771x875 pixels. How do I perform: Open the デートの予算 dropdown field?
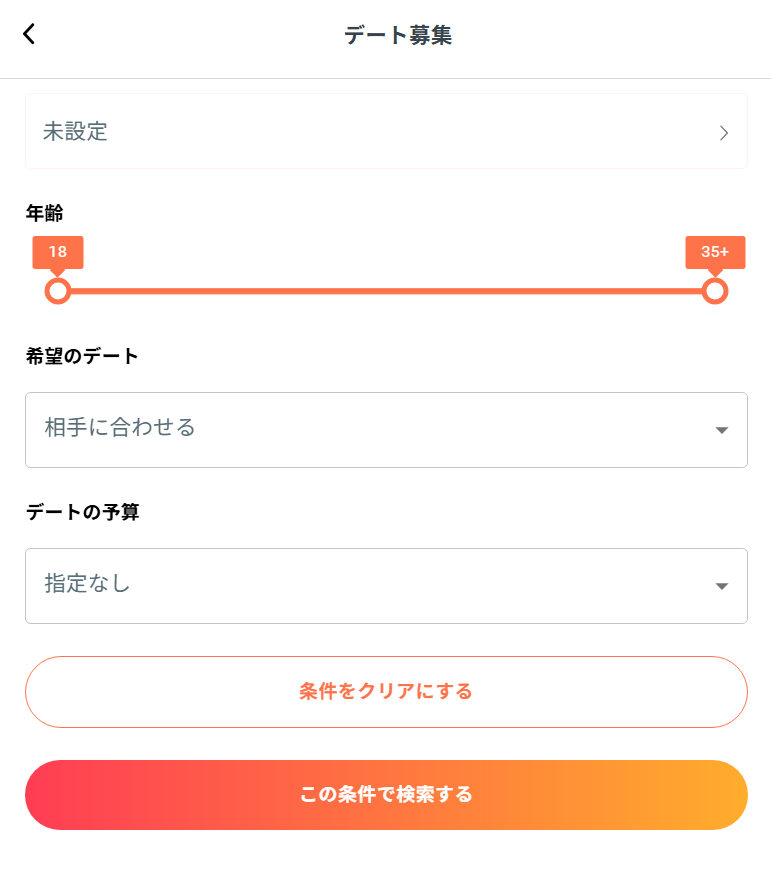(385, 585)
